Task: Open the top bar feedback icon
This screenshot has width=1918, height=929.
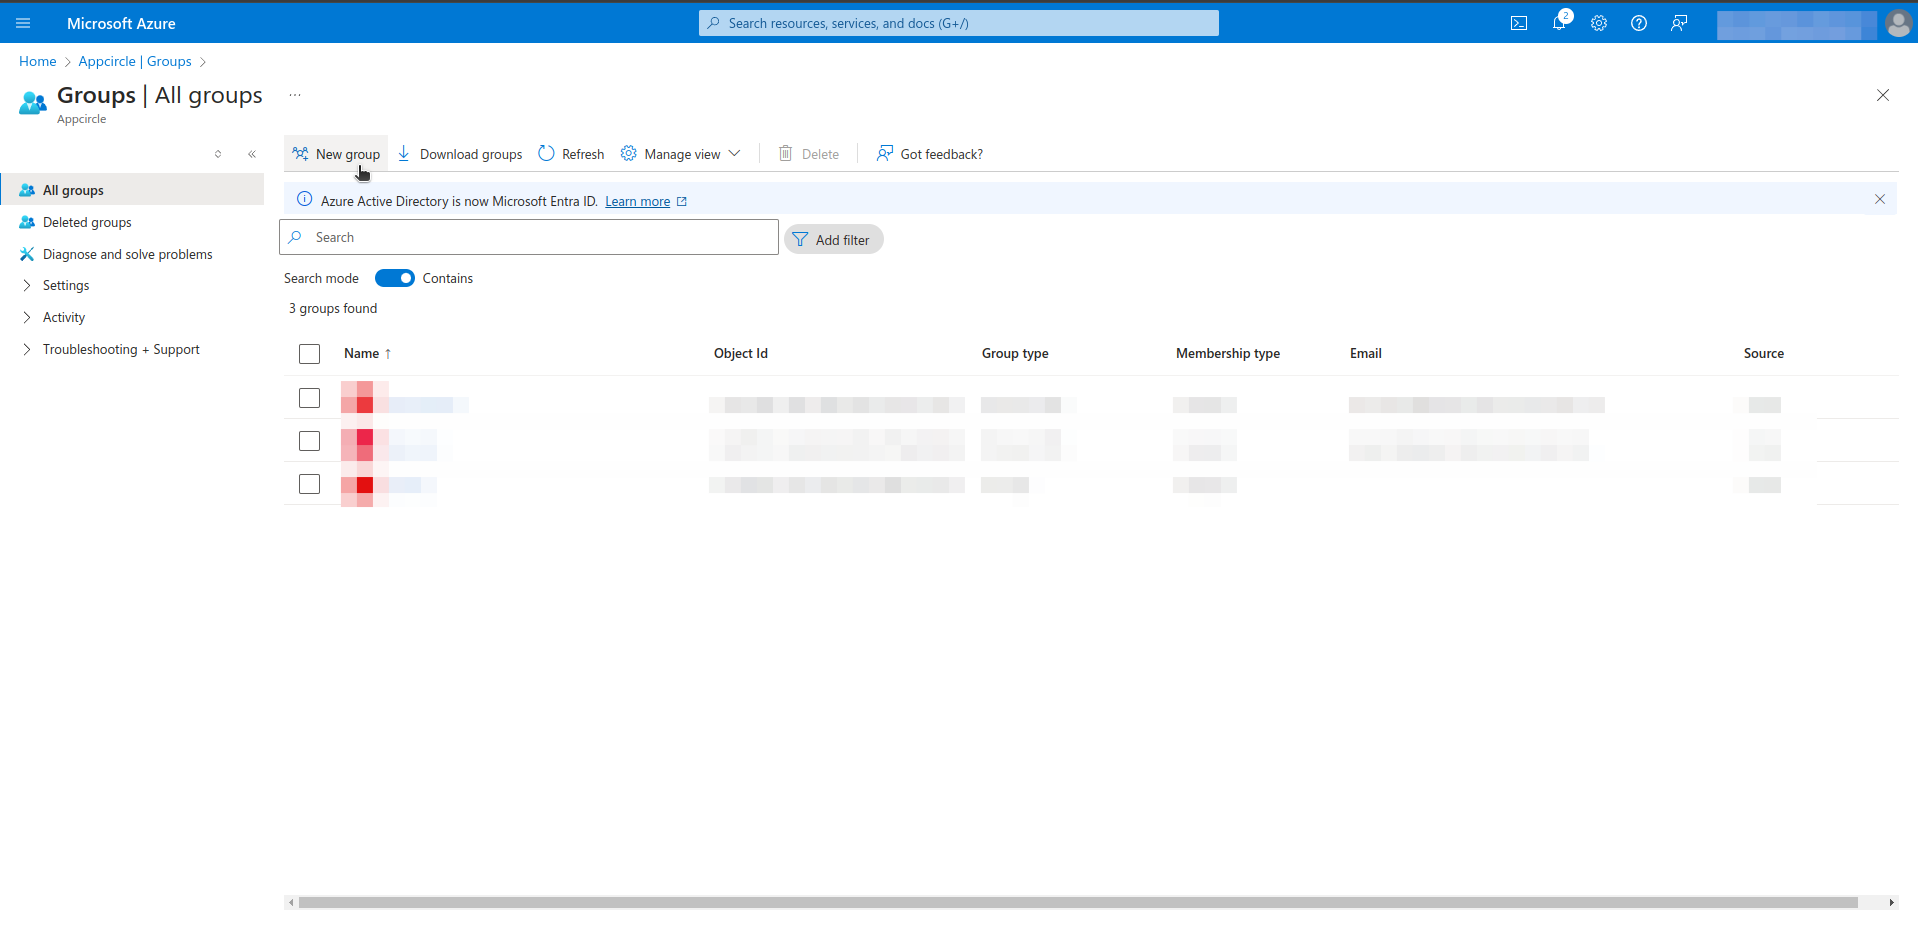Action: tap(1679, 23)
